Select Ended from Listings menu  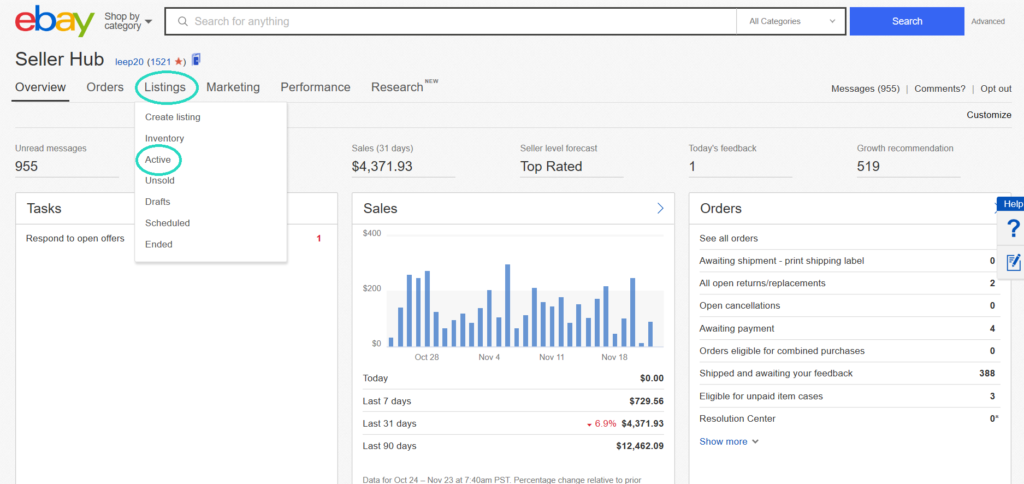point(159,244)
